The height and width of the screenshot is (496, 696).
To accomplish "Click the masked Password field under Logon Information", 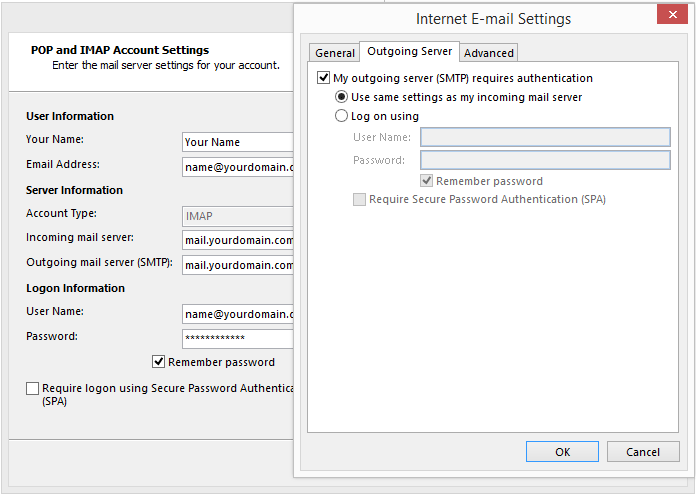I will tap(238, 338).
